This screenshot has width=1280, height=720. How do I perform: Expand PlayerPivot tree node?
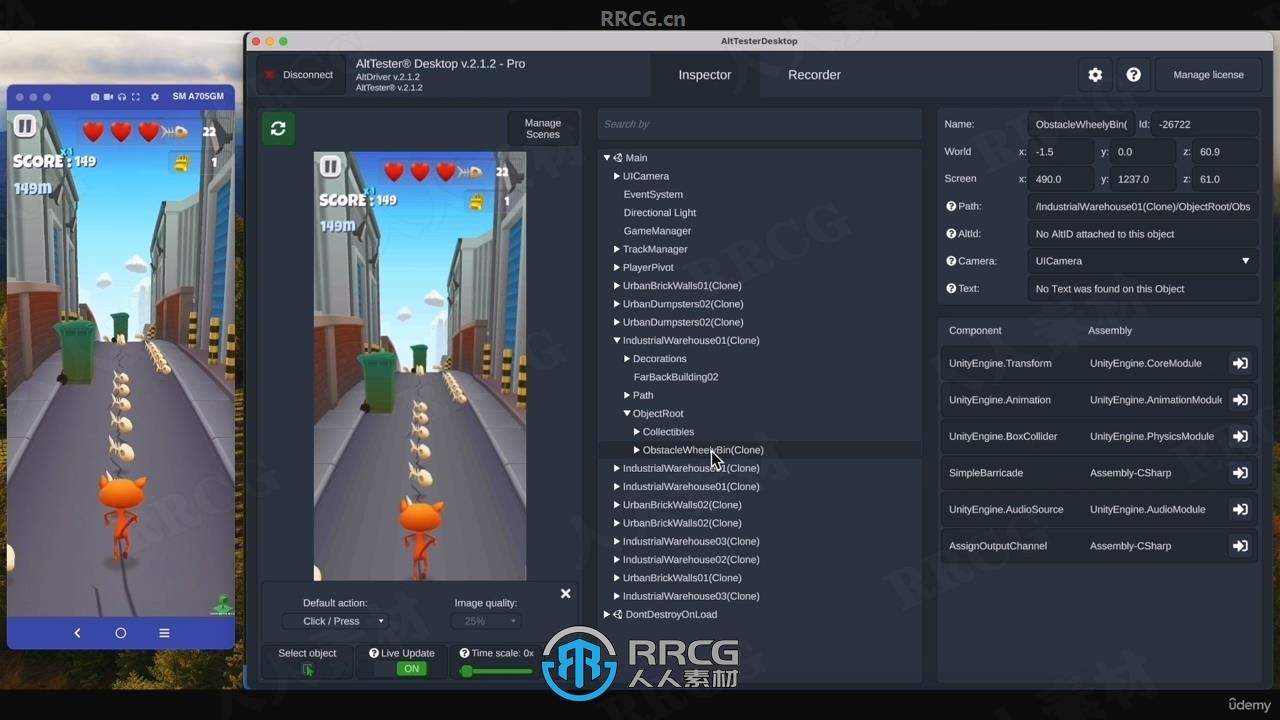click(x=617, y=267)
